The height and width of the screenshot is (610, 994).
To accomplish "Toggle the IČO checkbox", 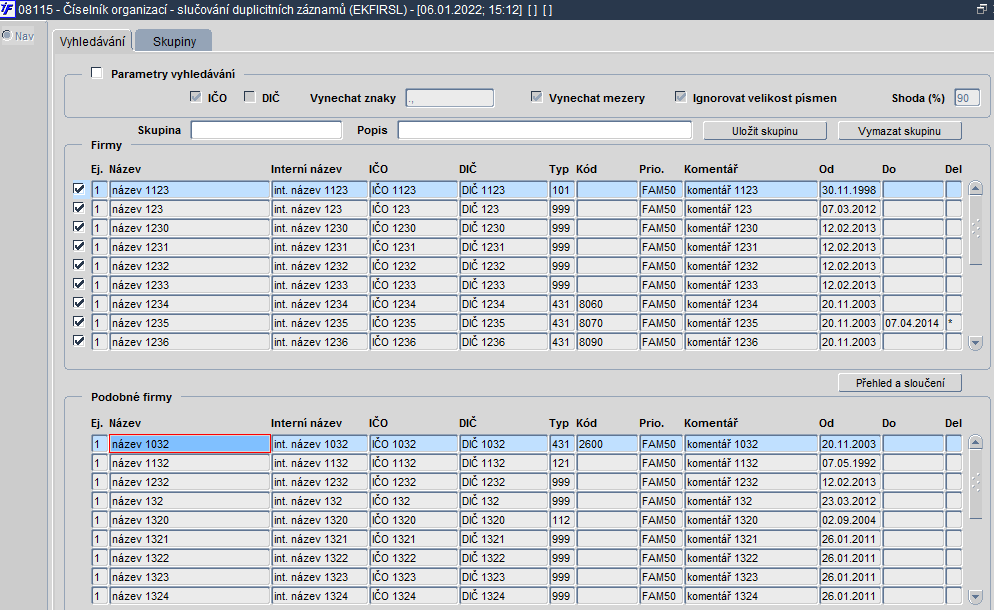I will click(195, 97).
